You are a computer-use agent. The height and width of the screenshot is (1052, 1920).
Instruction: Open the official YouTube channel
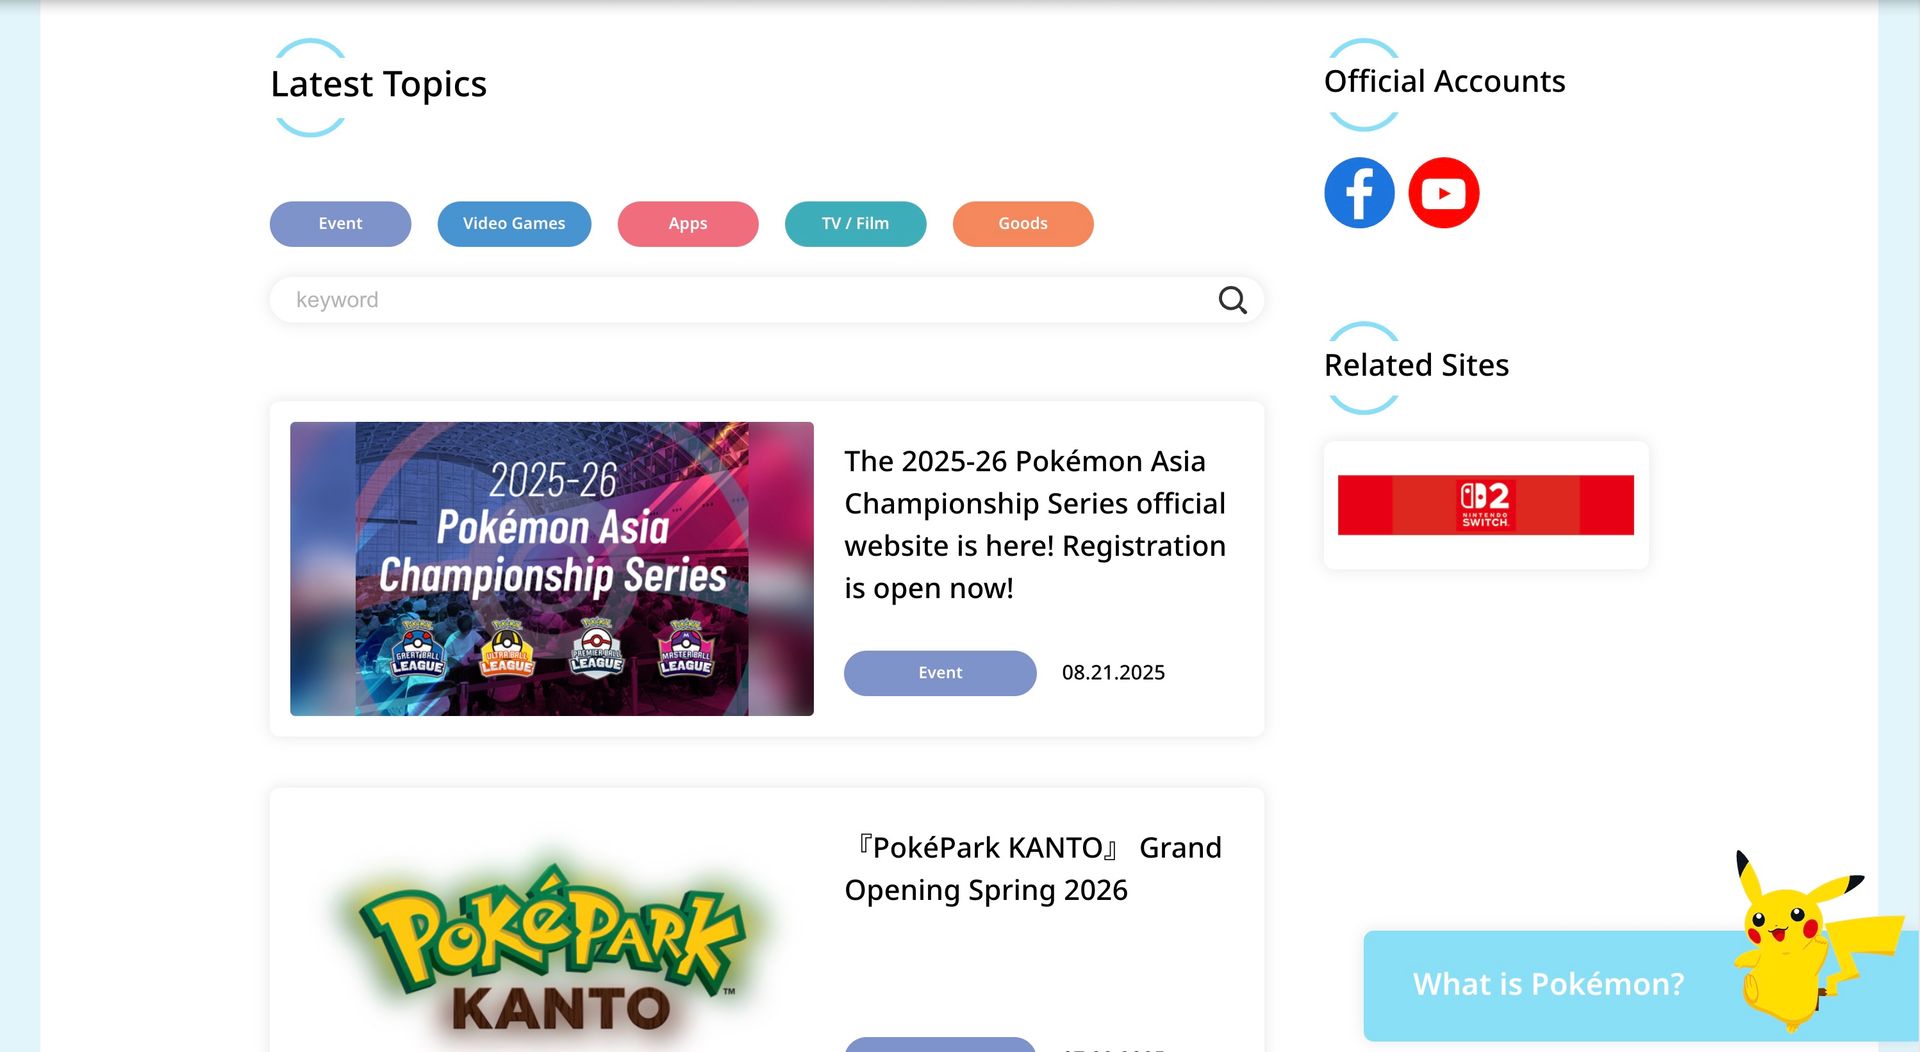coord(1443,193)
